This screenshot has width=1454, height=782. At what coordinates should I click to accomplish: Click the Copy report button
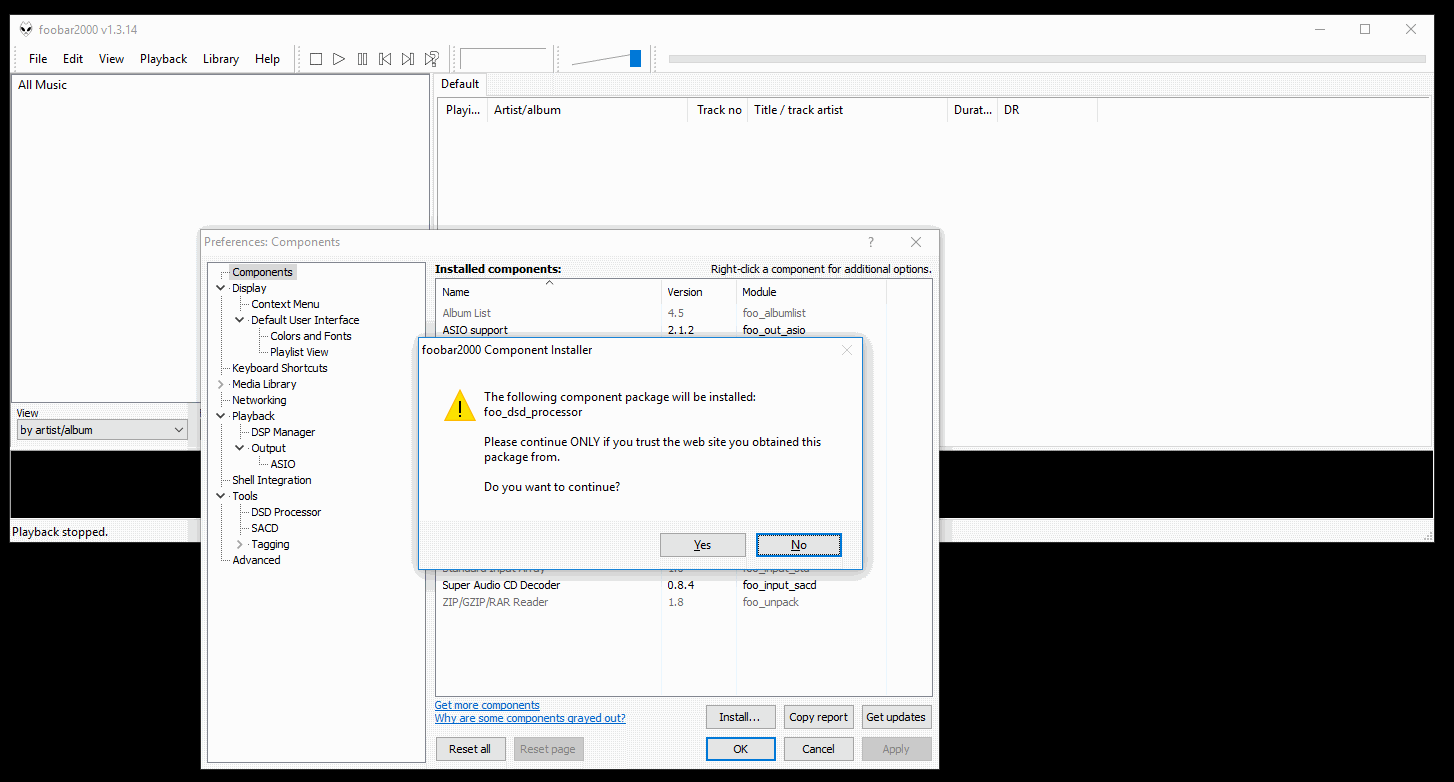[818, 717]
